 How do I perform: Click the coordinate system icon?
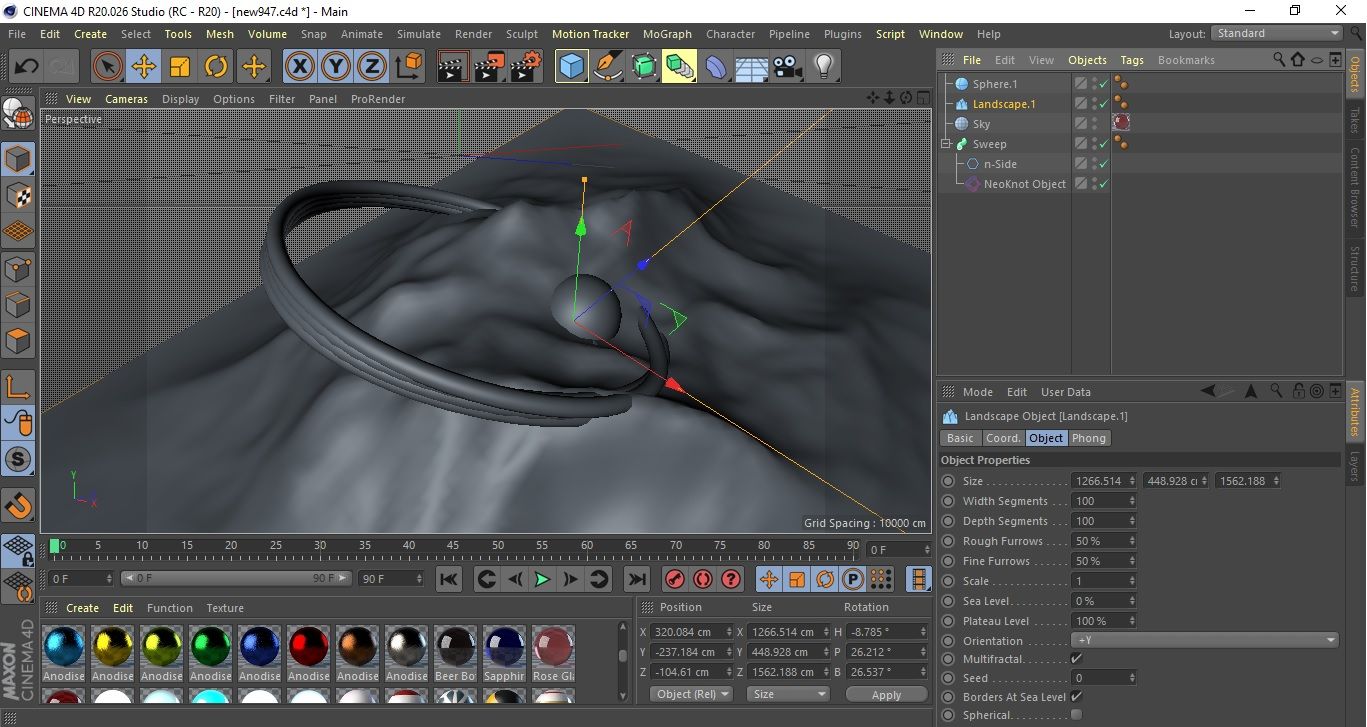(x=408, y=67)
